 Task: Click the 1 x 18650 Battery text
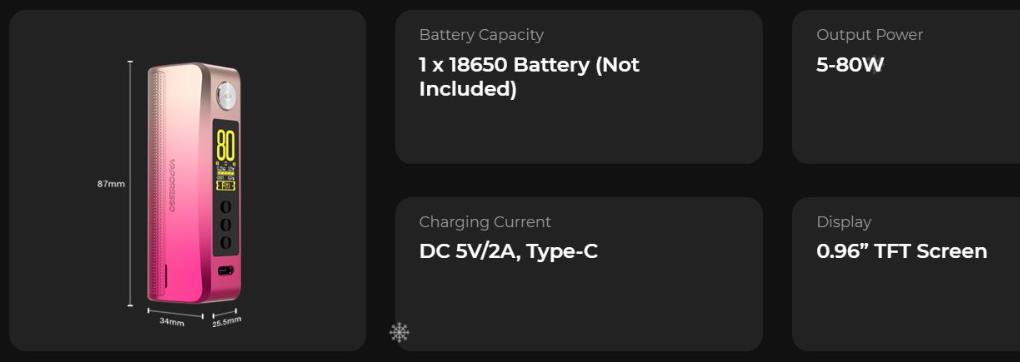[529, 77]
